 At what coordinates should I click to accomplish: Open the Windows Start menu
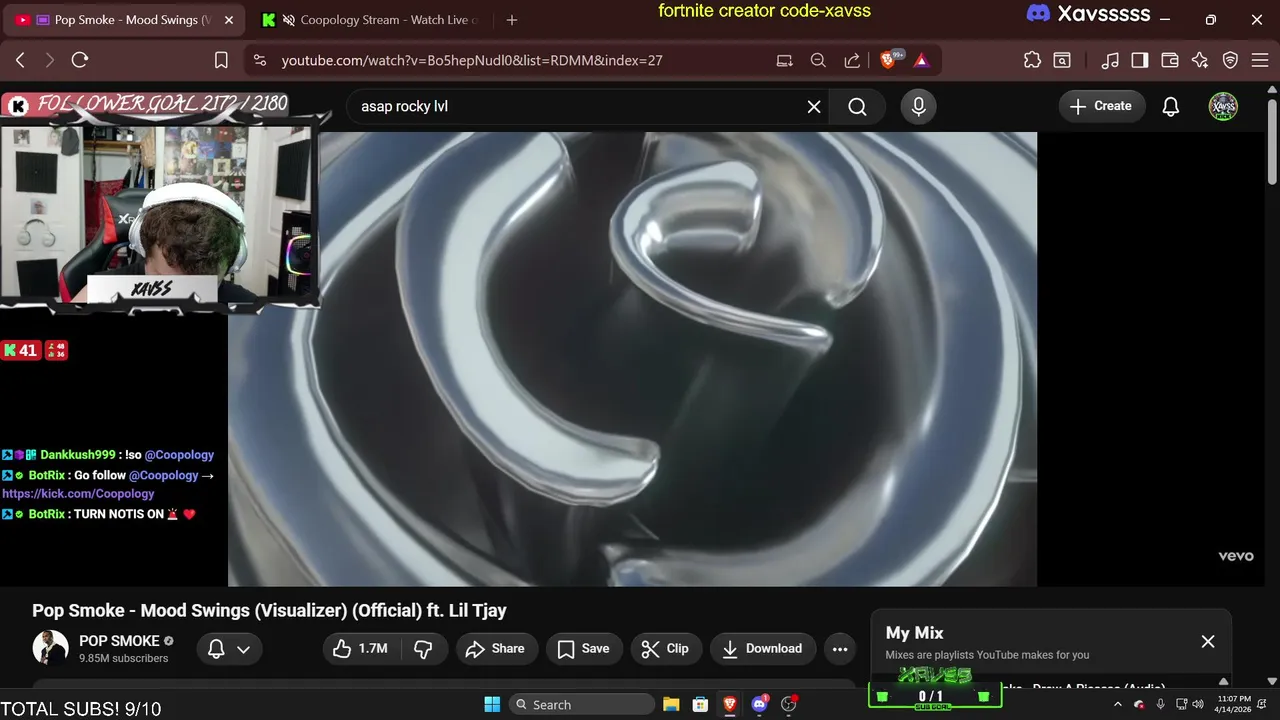tap(492, 704)
